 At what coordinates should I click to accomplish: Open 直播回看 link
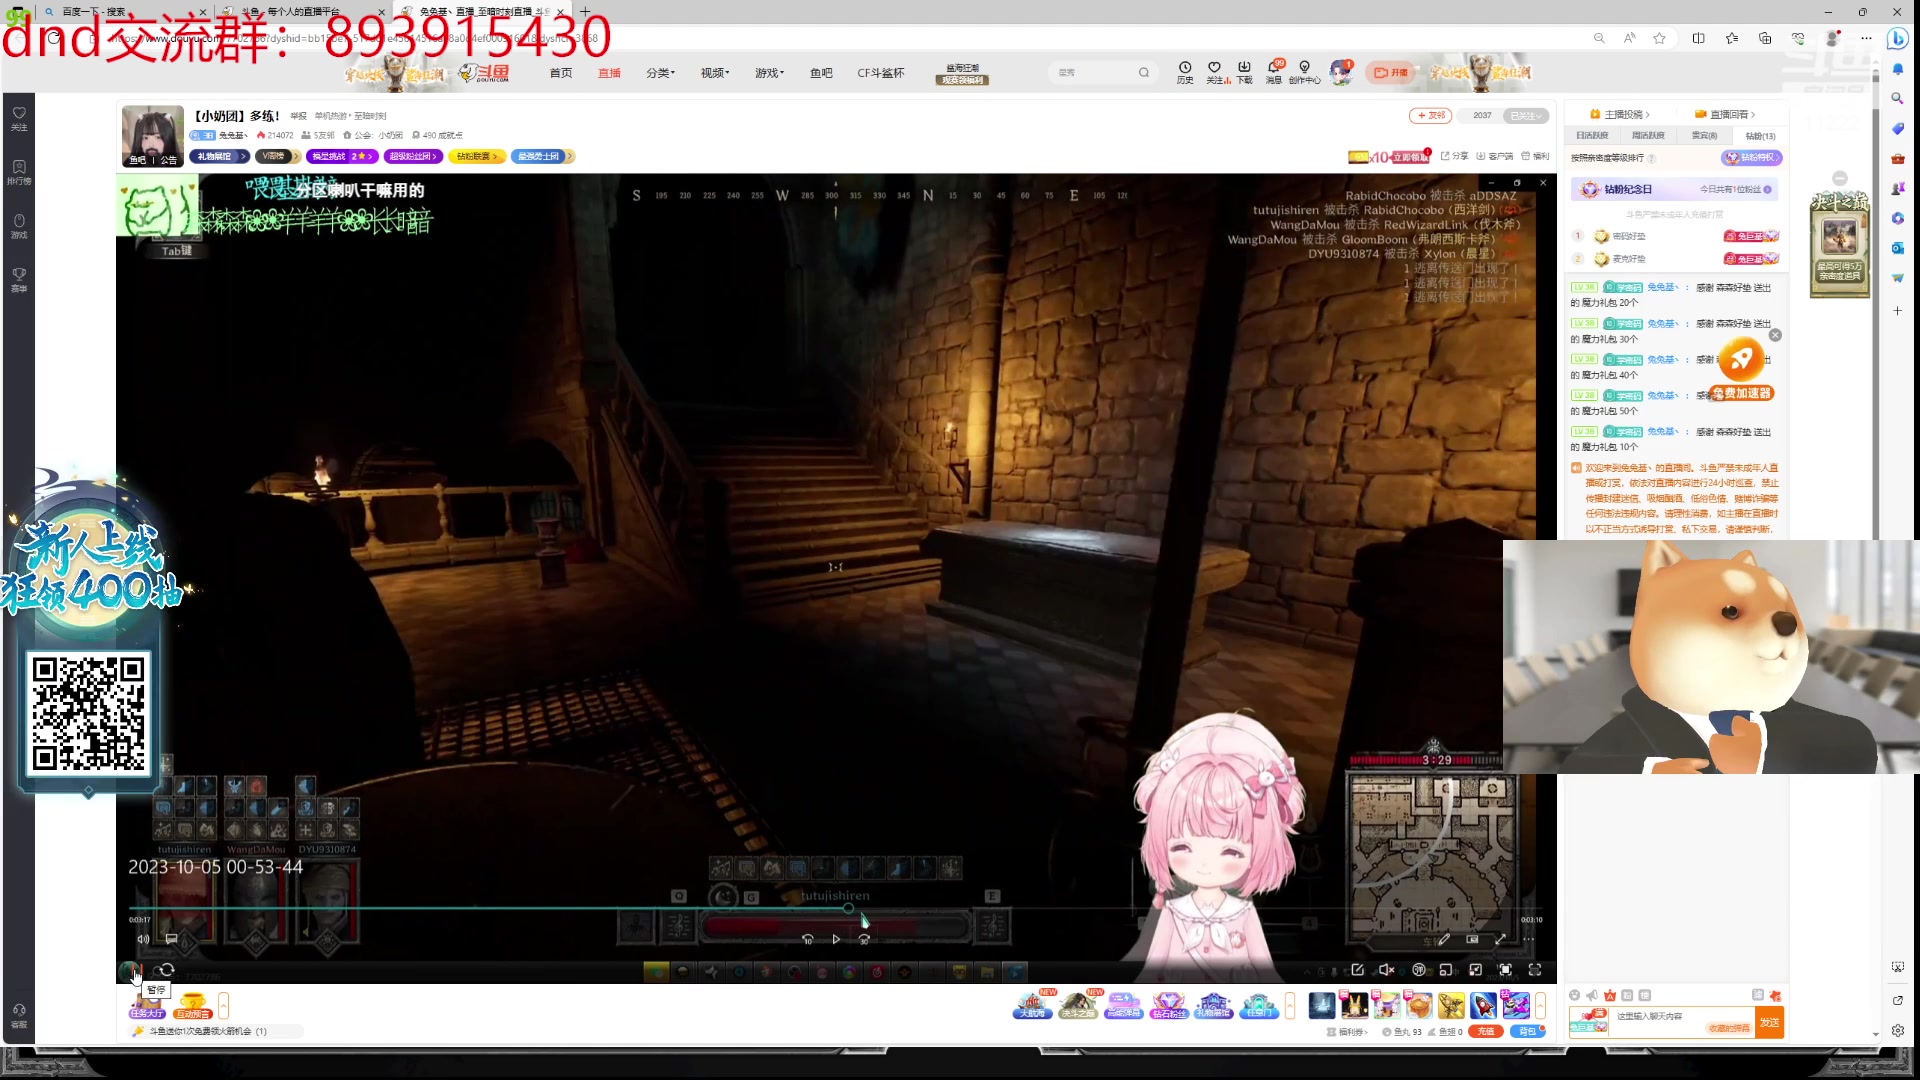tap(1725, 114)
